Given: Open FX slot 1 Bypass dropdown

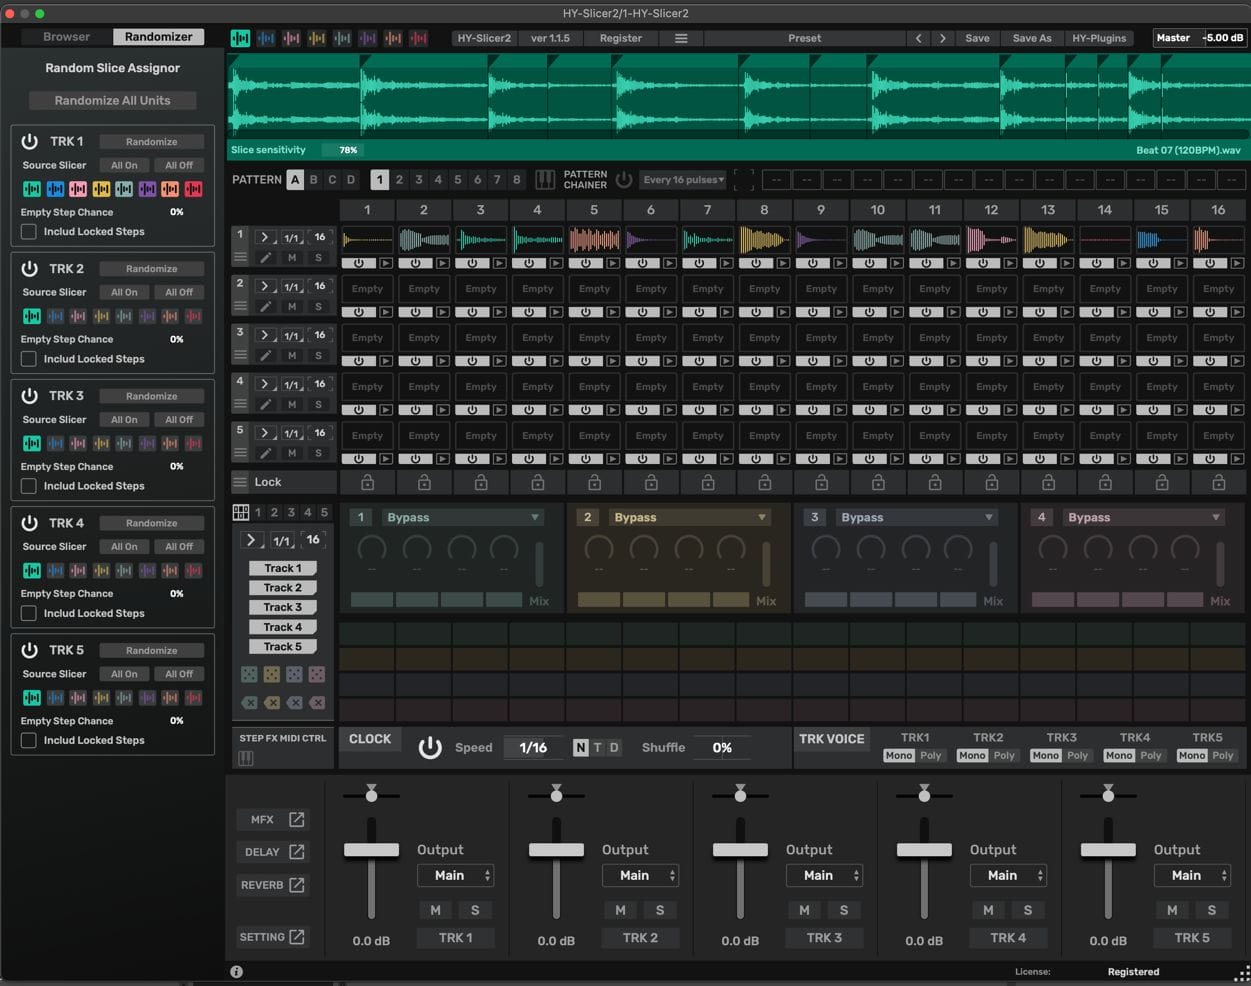Looking at the screenshot, I should coord(462,517).
